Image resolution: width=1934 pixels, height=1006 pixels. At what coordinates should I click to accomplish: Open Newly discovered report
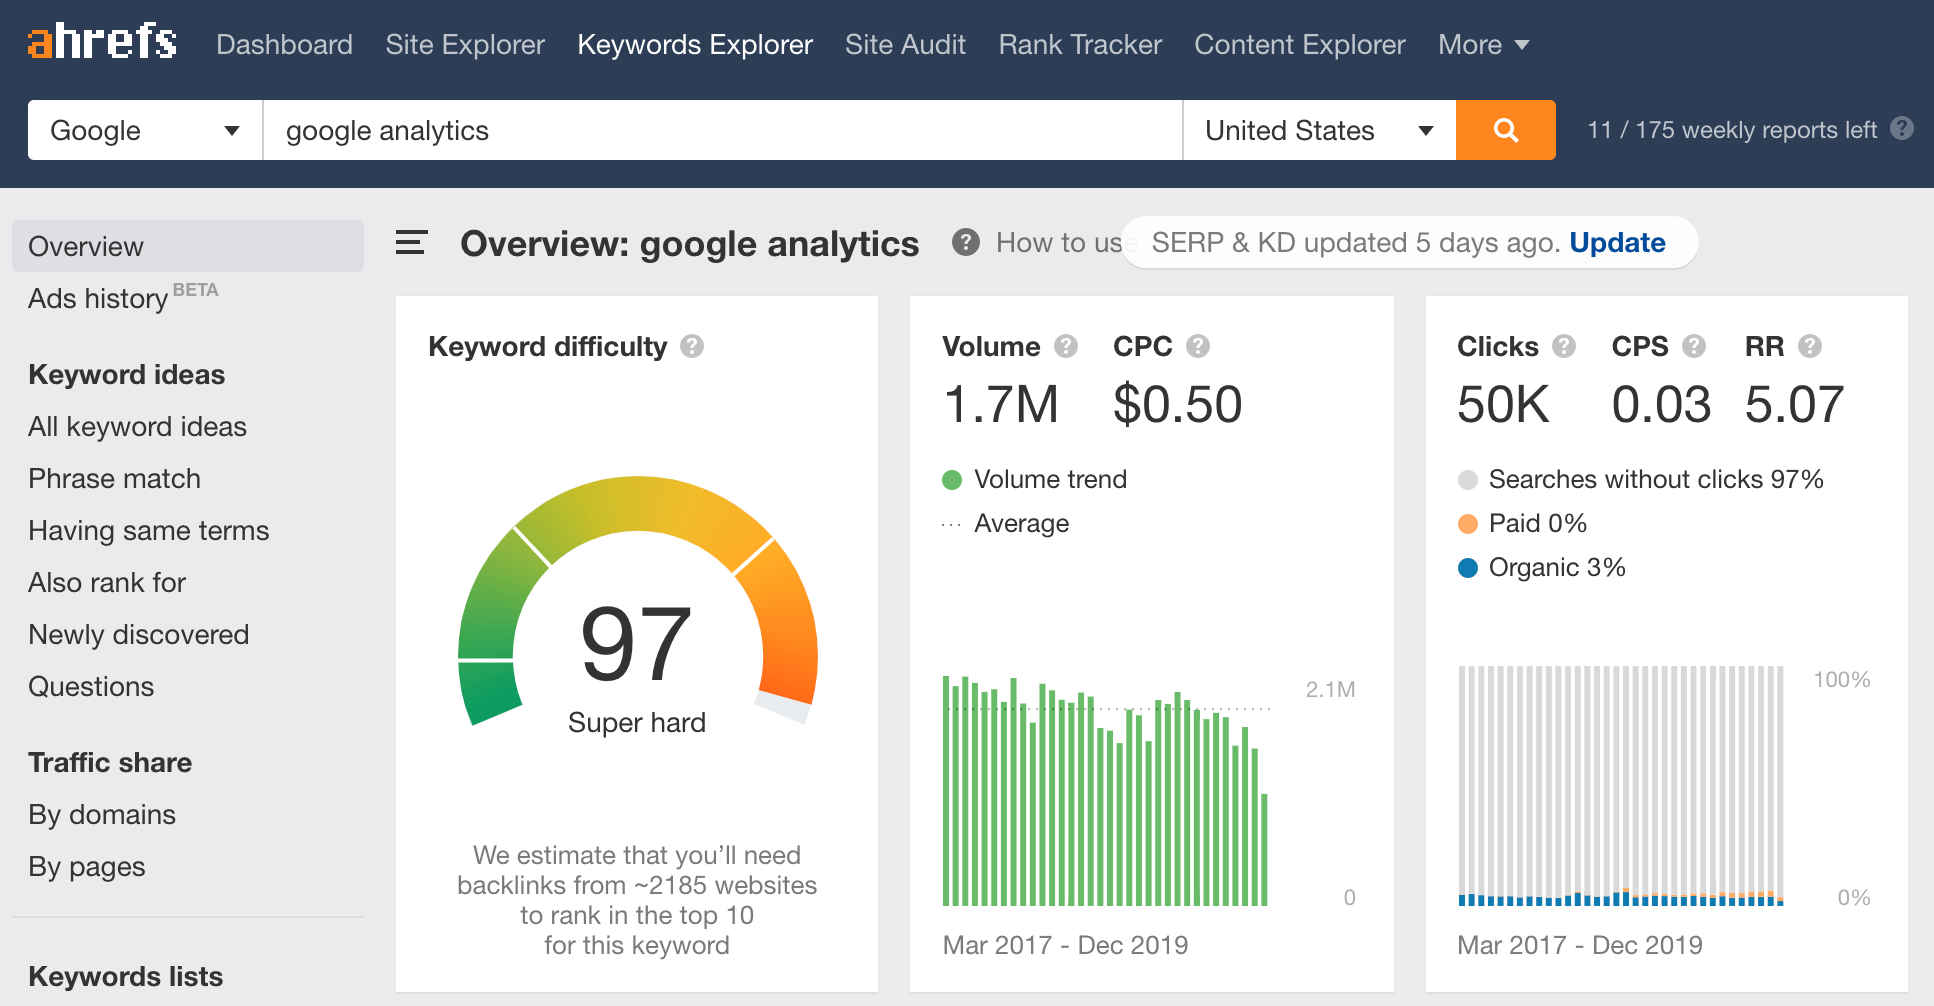[x=138, y=634]
